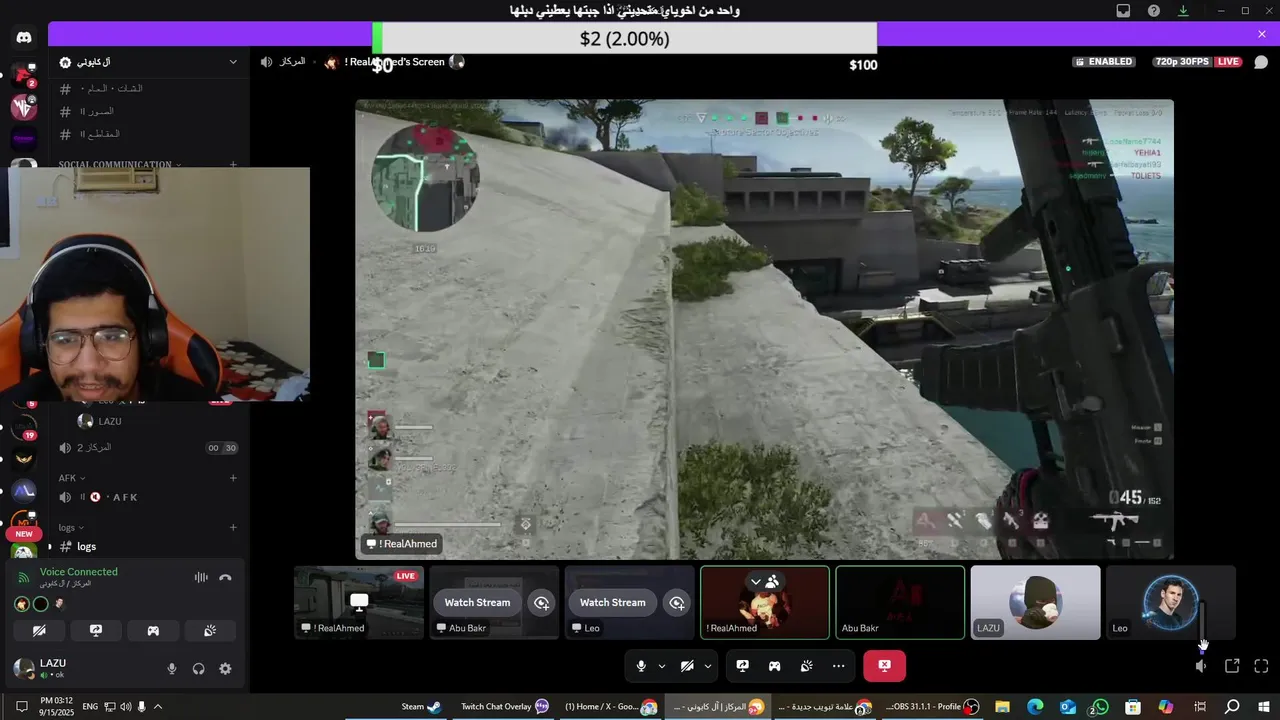The height and width of the screenshot is (720, 1280).
Task: Pop out the stream window
Action: pos(1232,666)
